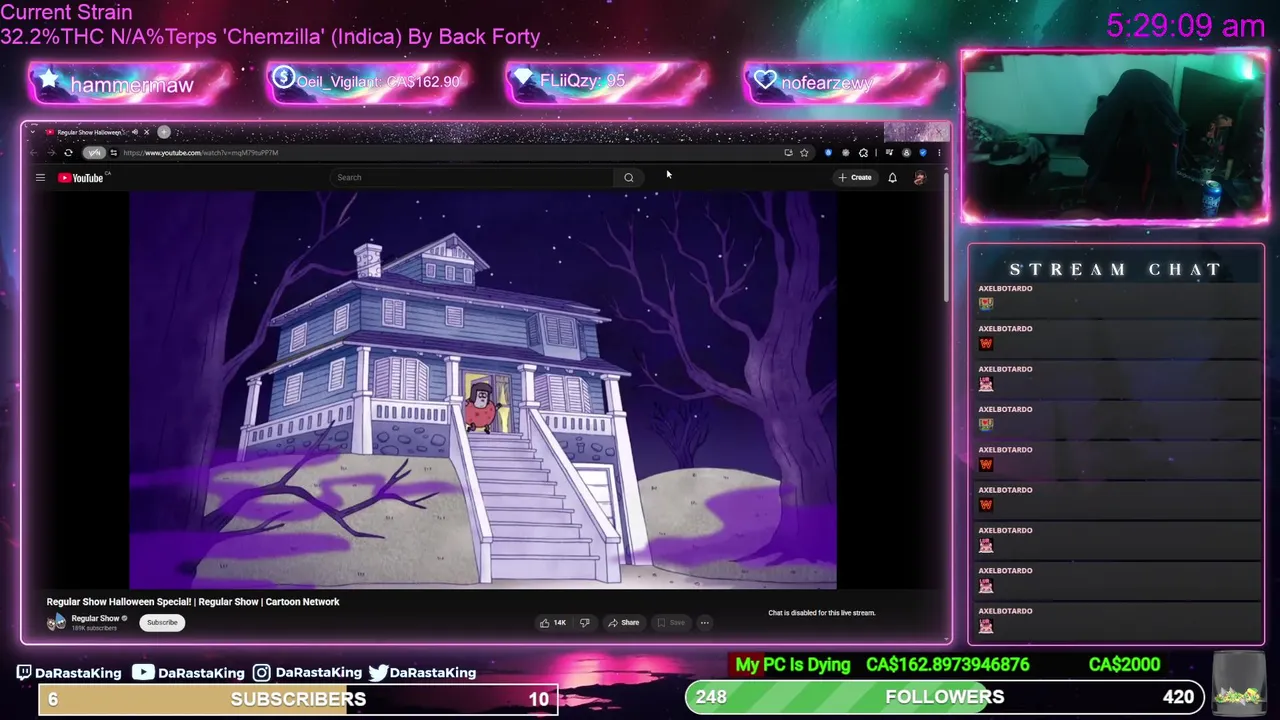Click the CA$2000 goal amount

point(1124,665)
